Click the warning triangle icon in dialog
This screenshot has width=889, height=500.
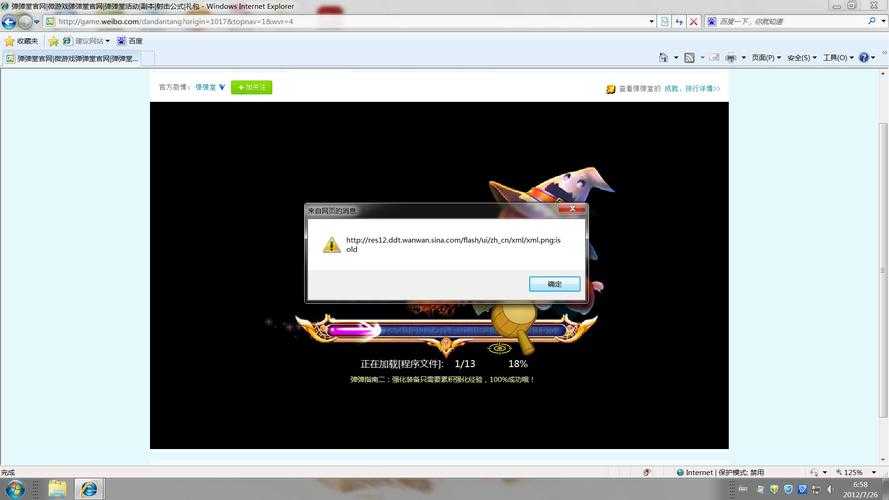(x=332, y=245)
